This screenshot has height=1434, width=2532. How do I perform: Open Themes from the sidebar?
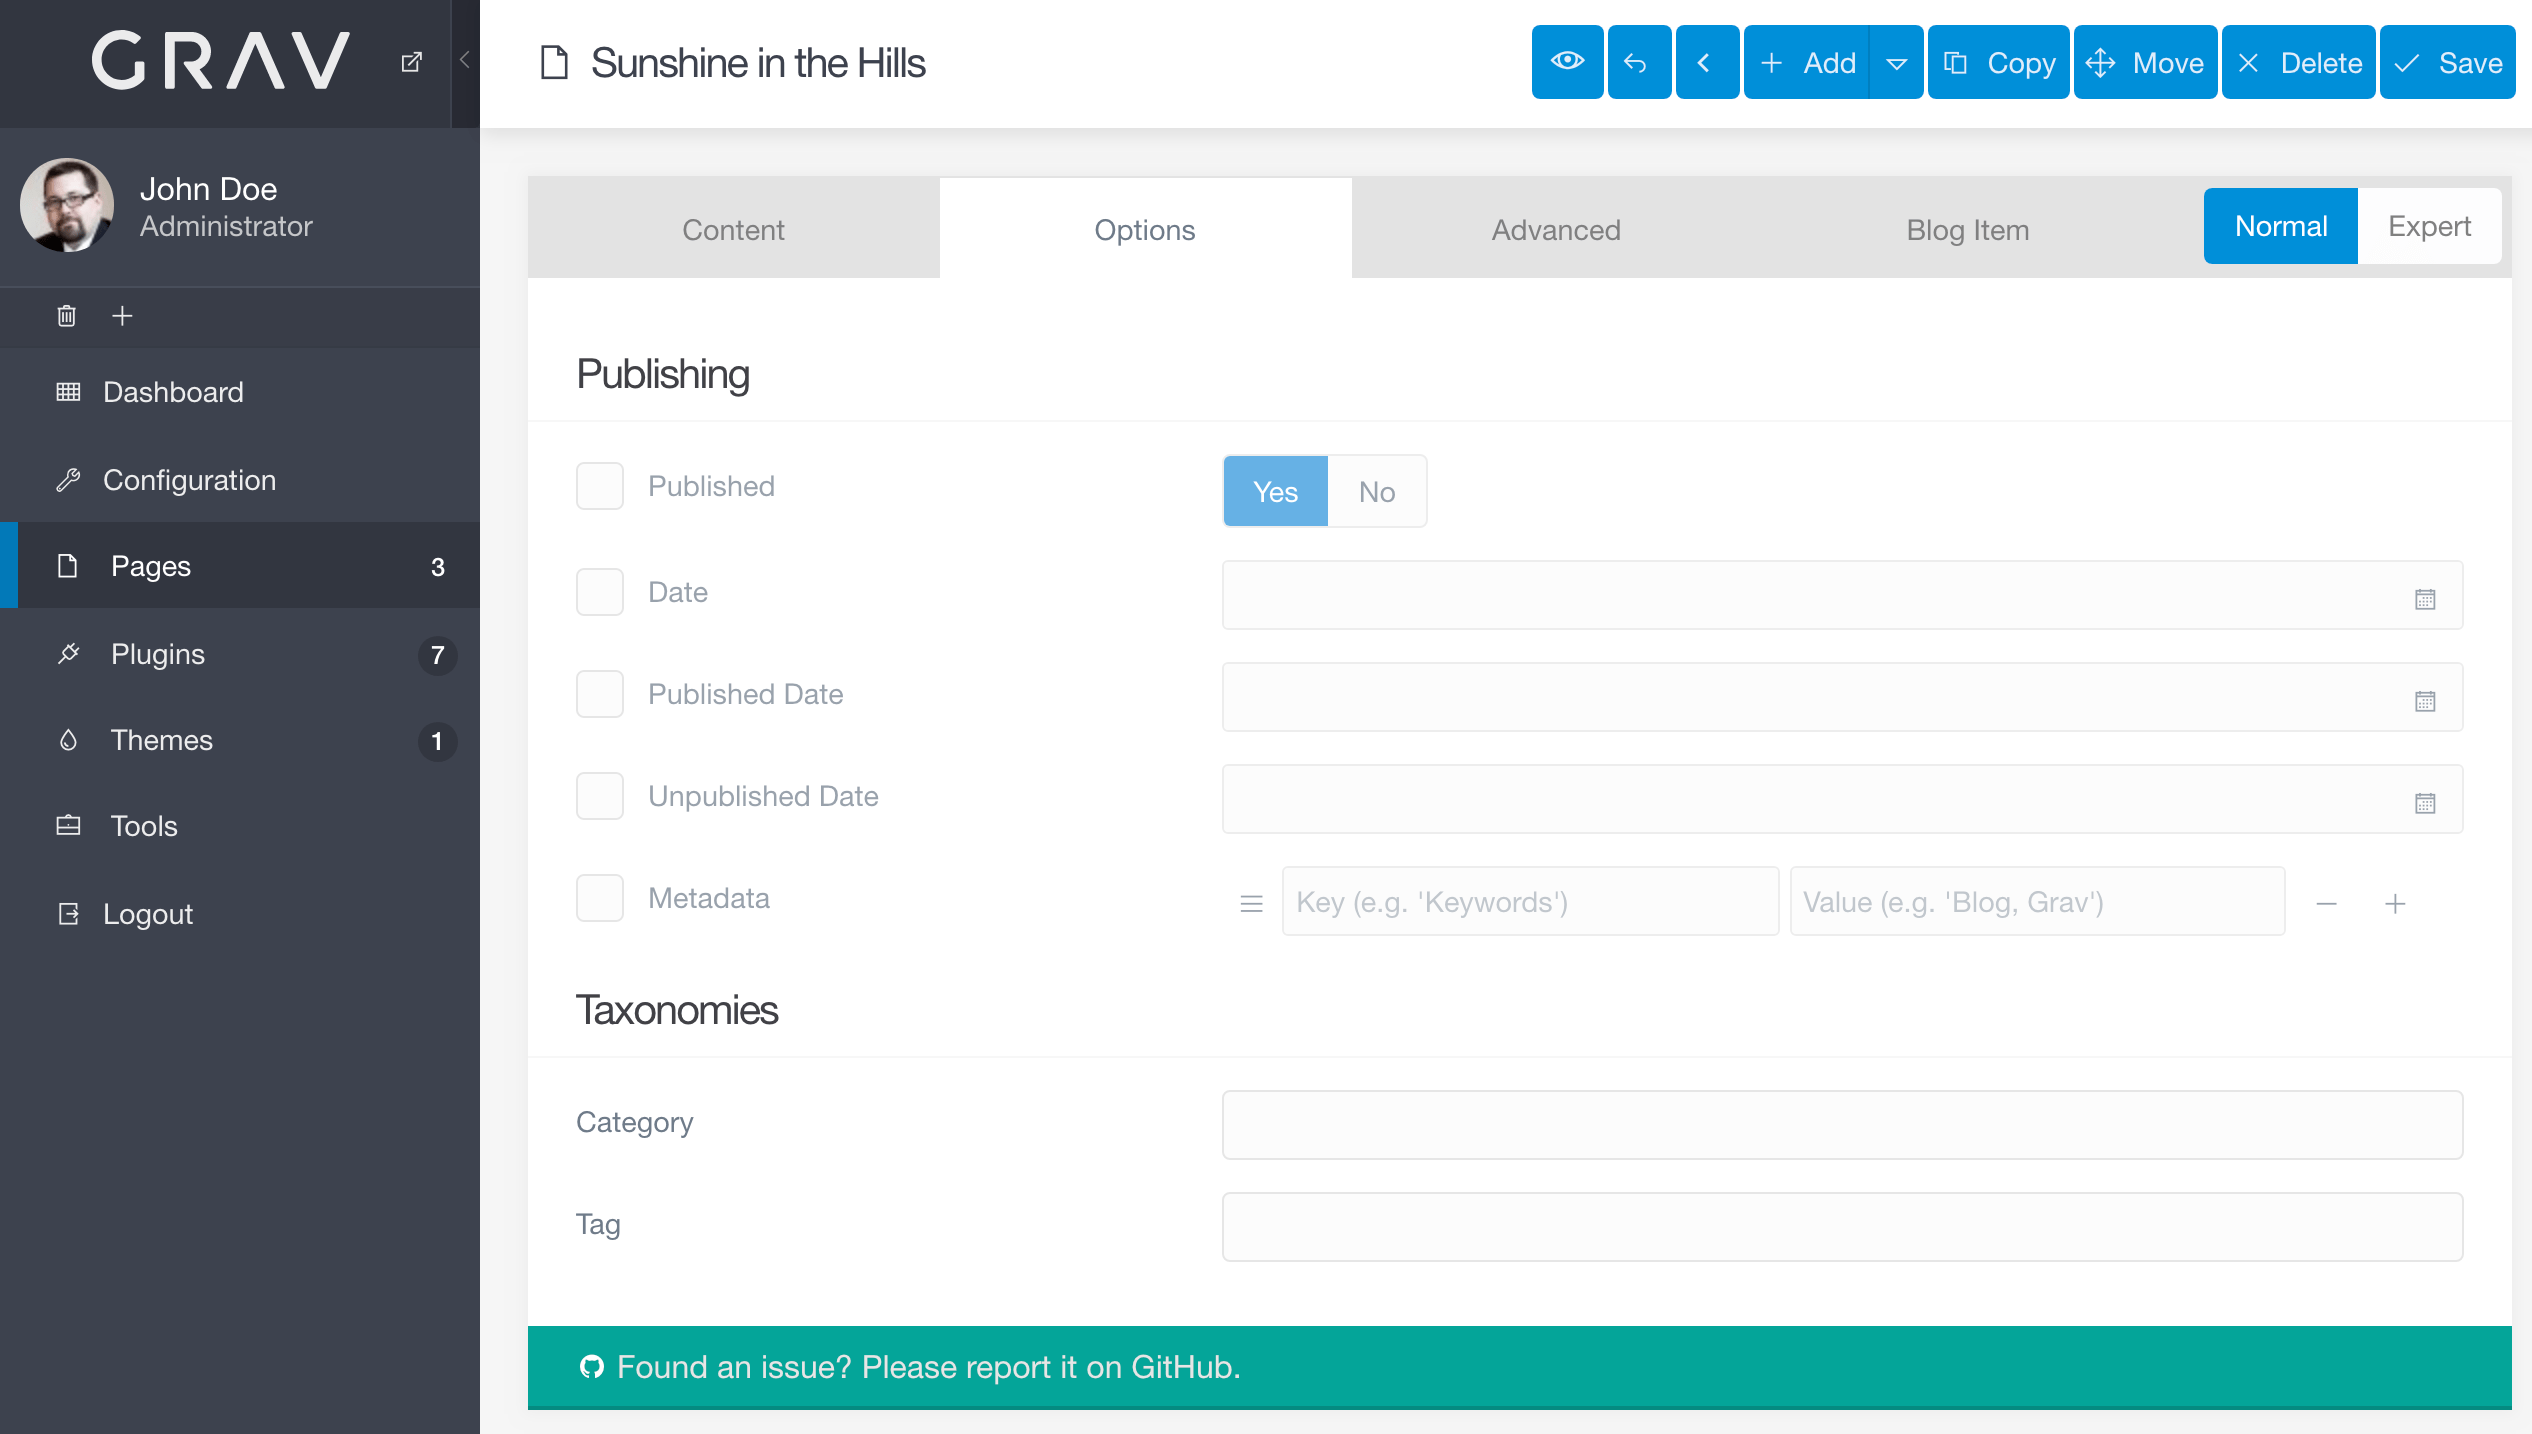click(161, 740)
